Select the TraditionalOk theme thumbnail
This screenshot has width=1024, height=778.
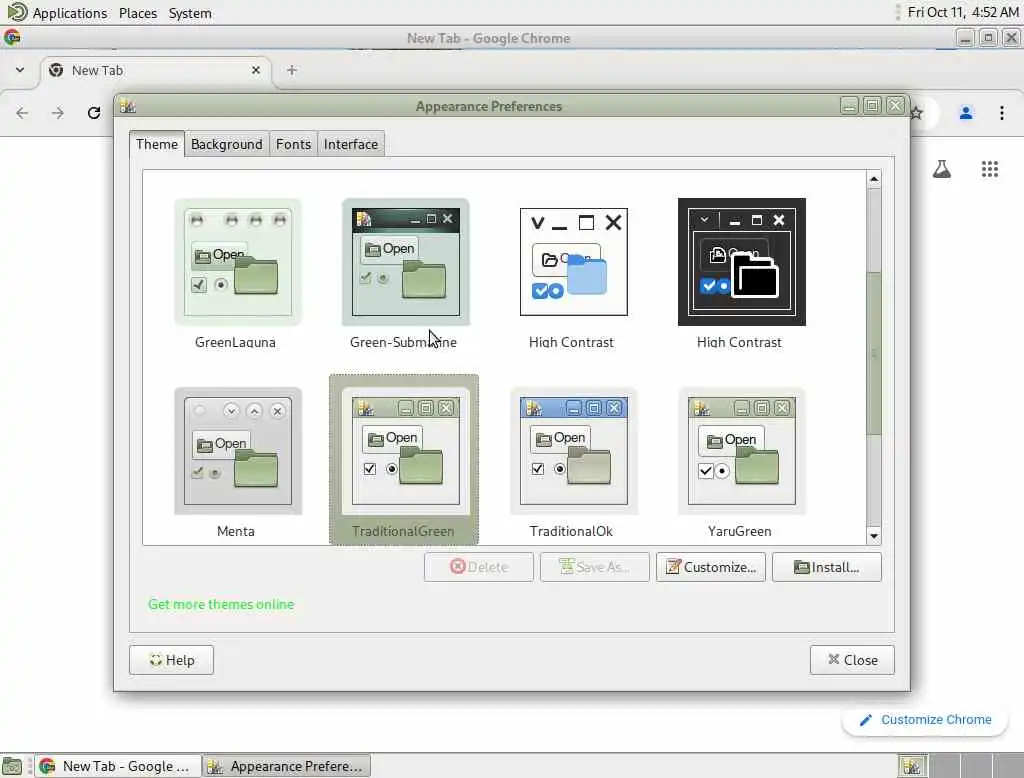[573, 451]
